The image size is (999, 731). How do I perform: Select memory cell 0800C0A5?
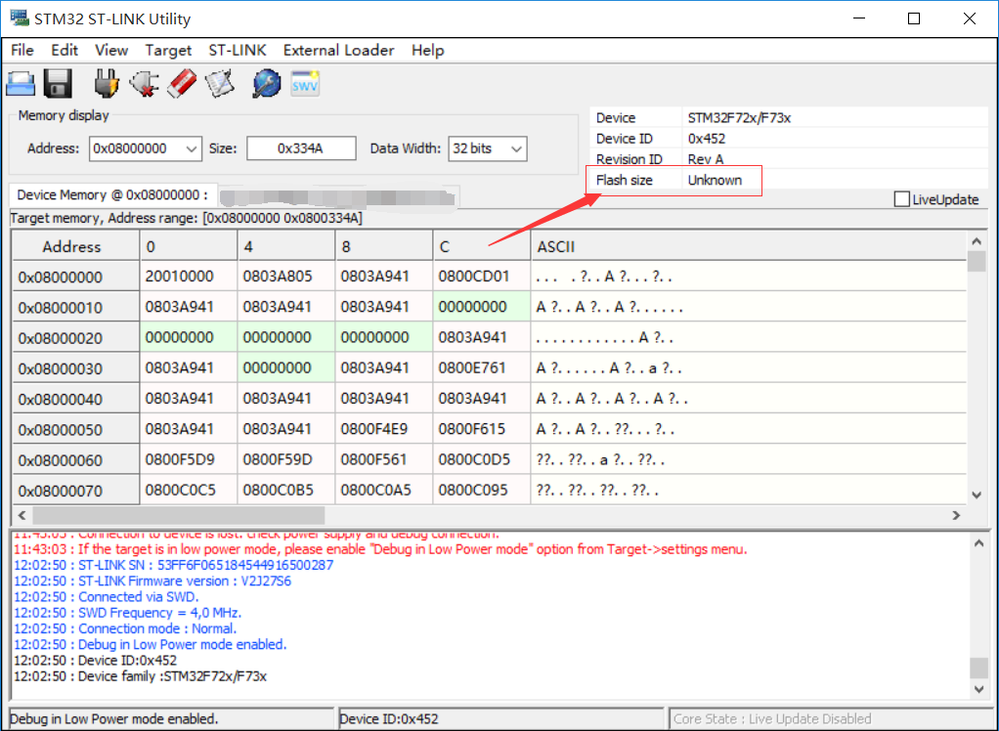[x=384, y=490]
